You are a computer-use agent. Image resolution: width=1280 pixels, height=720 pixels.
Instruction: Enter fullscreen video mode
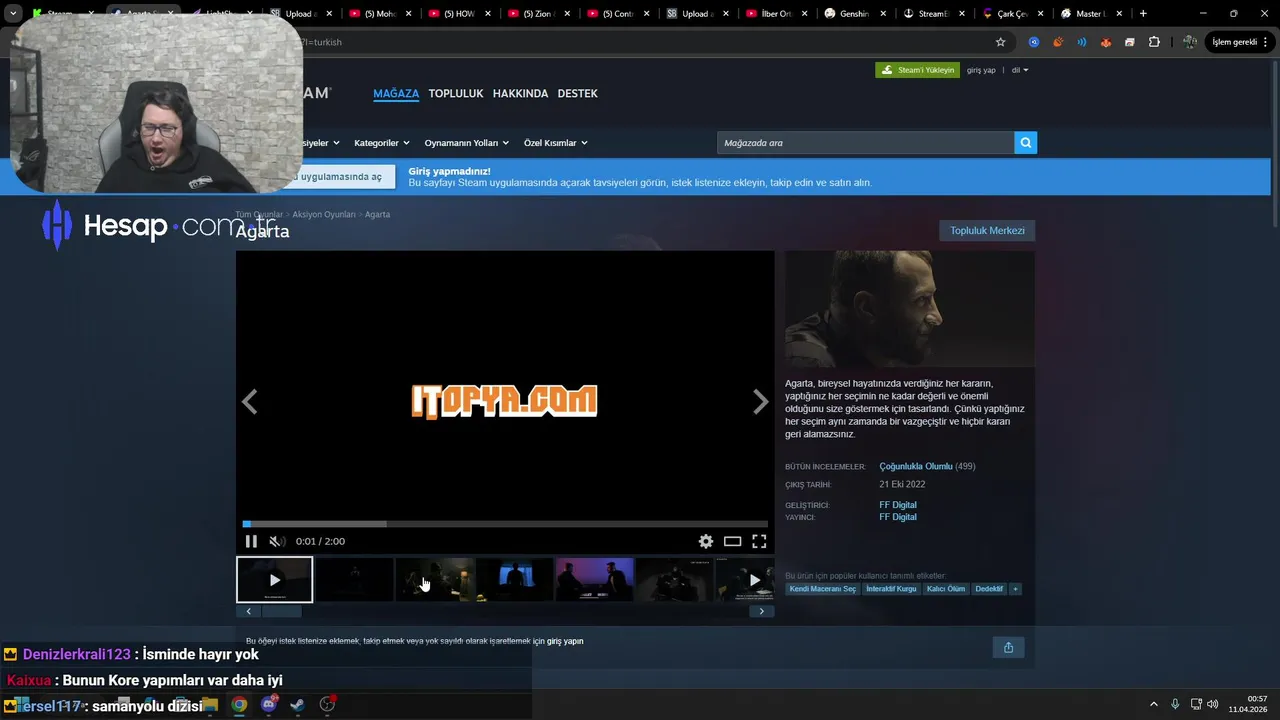pos(759,541)
